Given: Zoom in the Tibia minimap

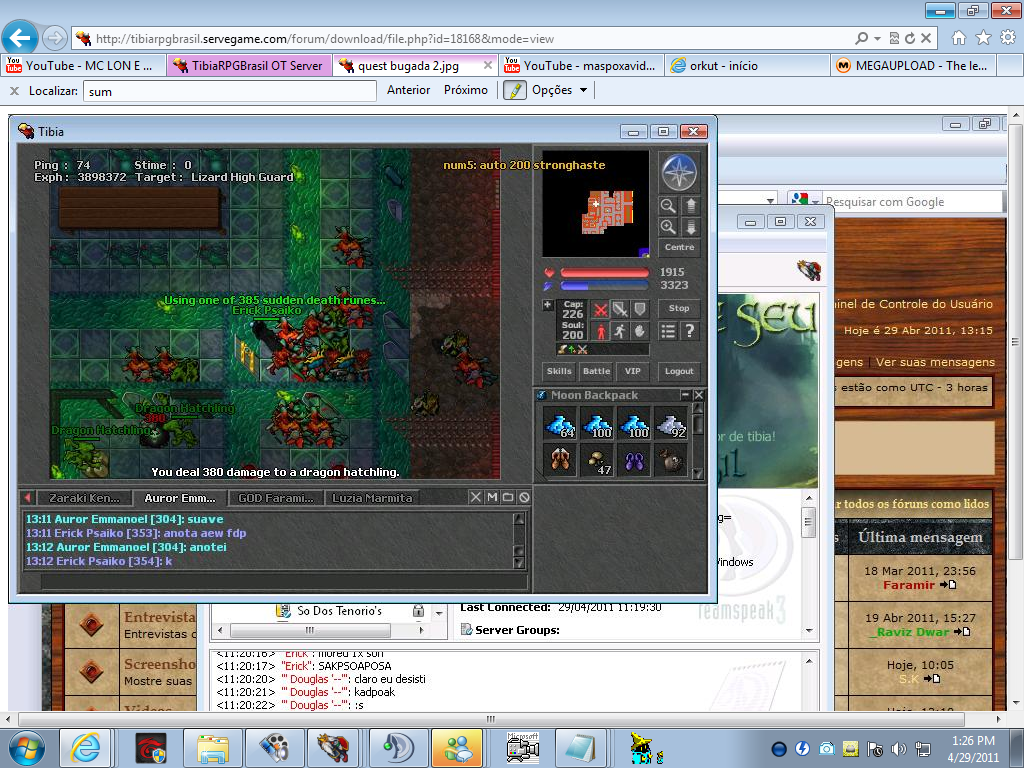Looking at the screenshot, I should click(668, 227).
